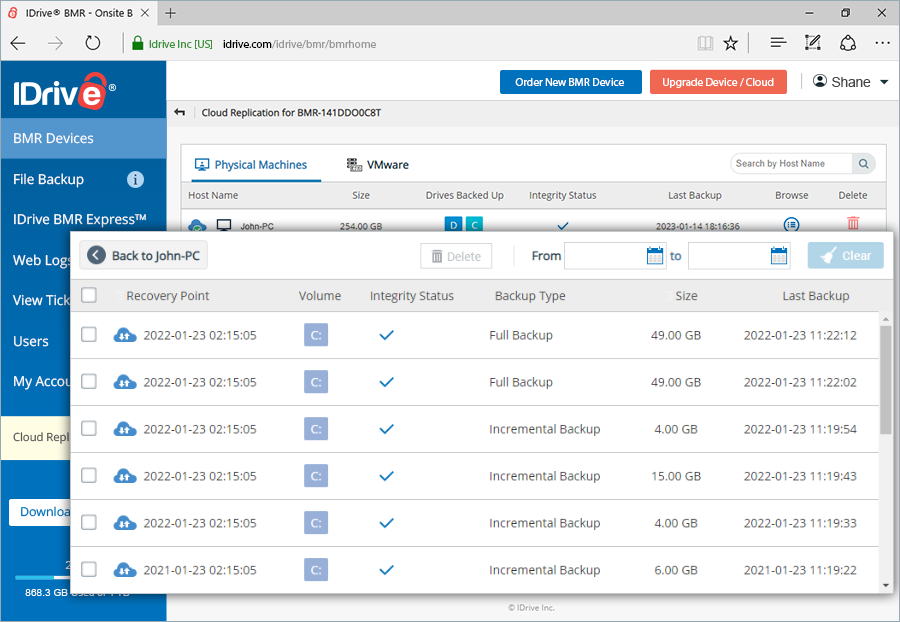This screenshot has height=622, width=900.
Task: Check the 2021-01-23 recovery point
Action: pyautogui.click(x=88, y=569)
